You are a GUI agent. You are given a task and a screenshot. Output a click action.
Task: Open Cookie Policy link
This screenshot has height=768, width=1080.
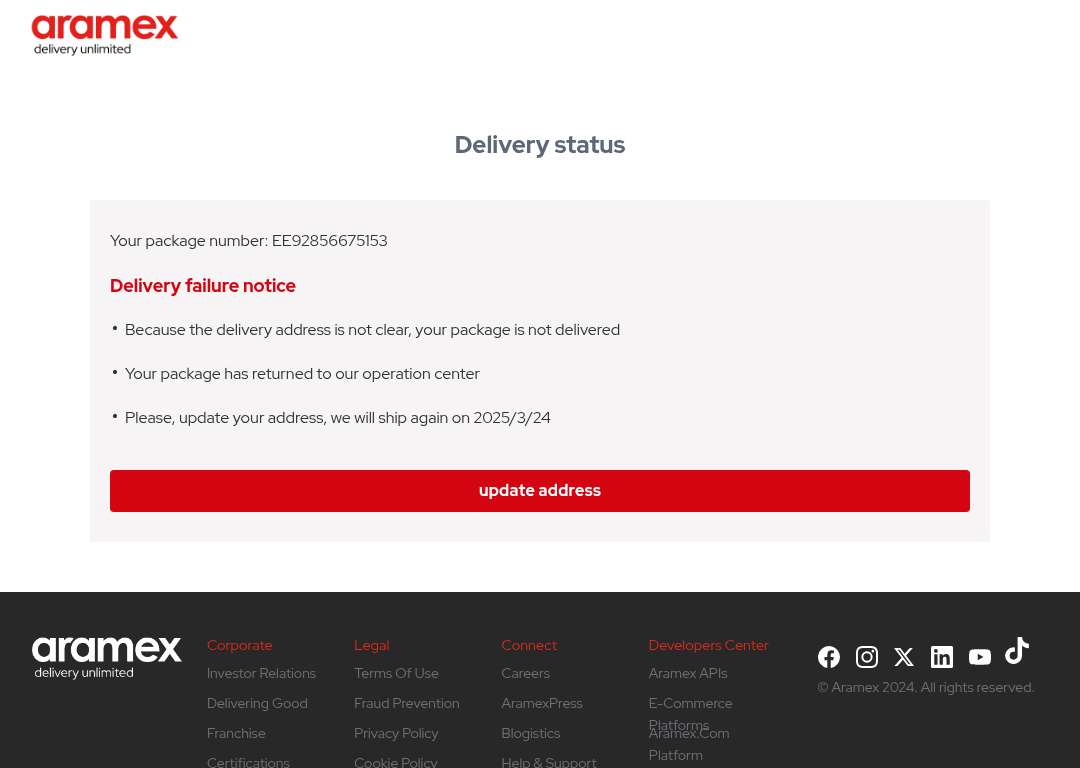click(x=395, y=762)
